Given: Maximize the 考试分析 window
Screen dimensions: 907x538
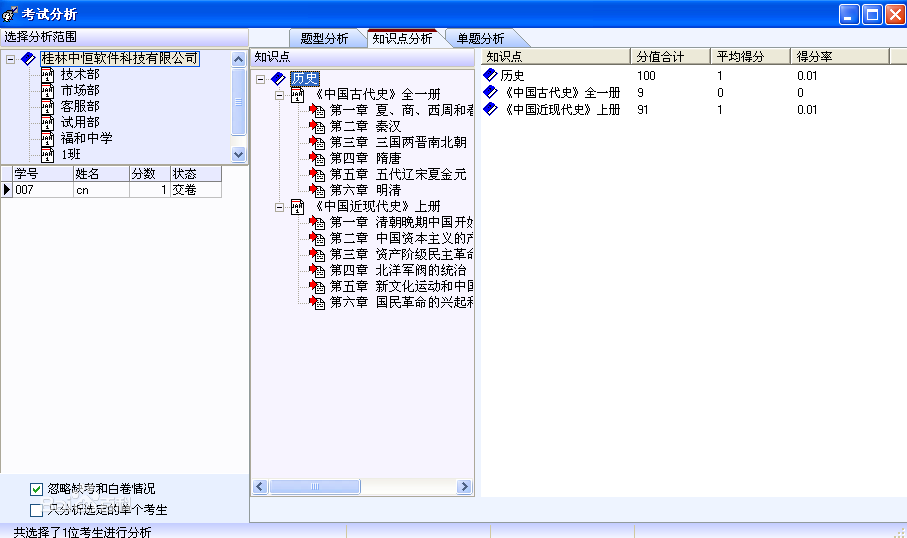Looking at the screenshot, I should [872, 14].
